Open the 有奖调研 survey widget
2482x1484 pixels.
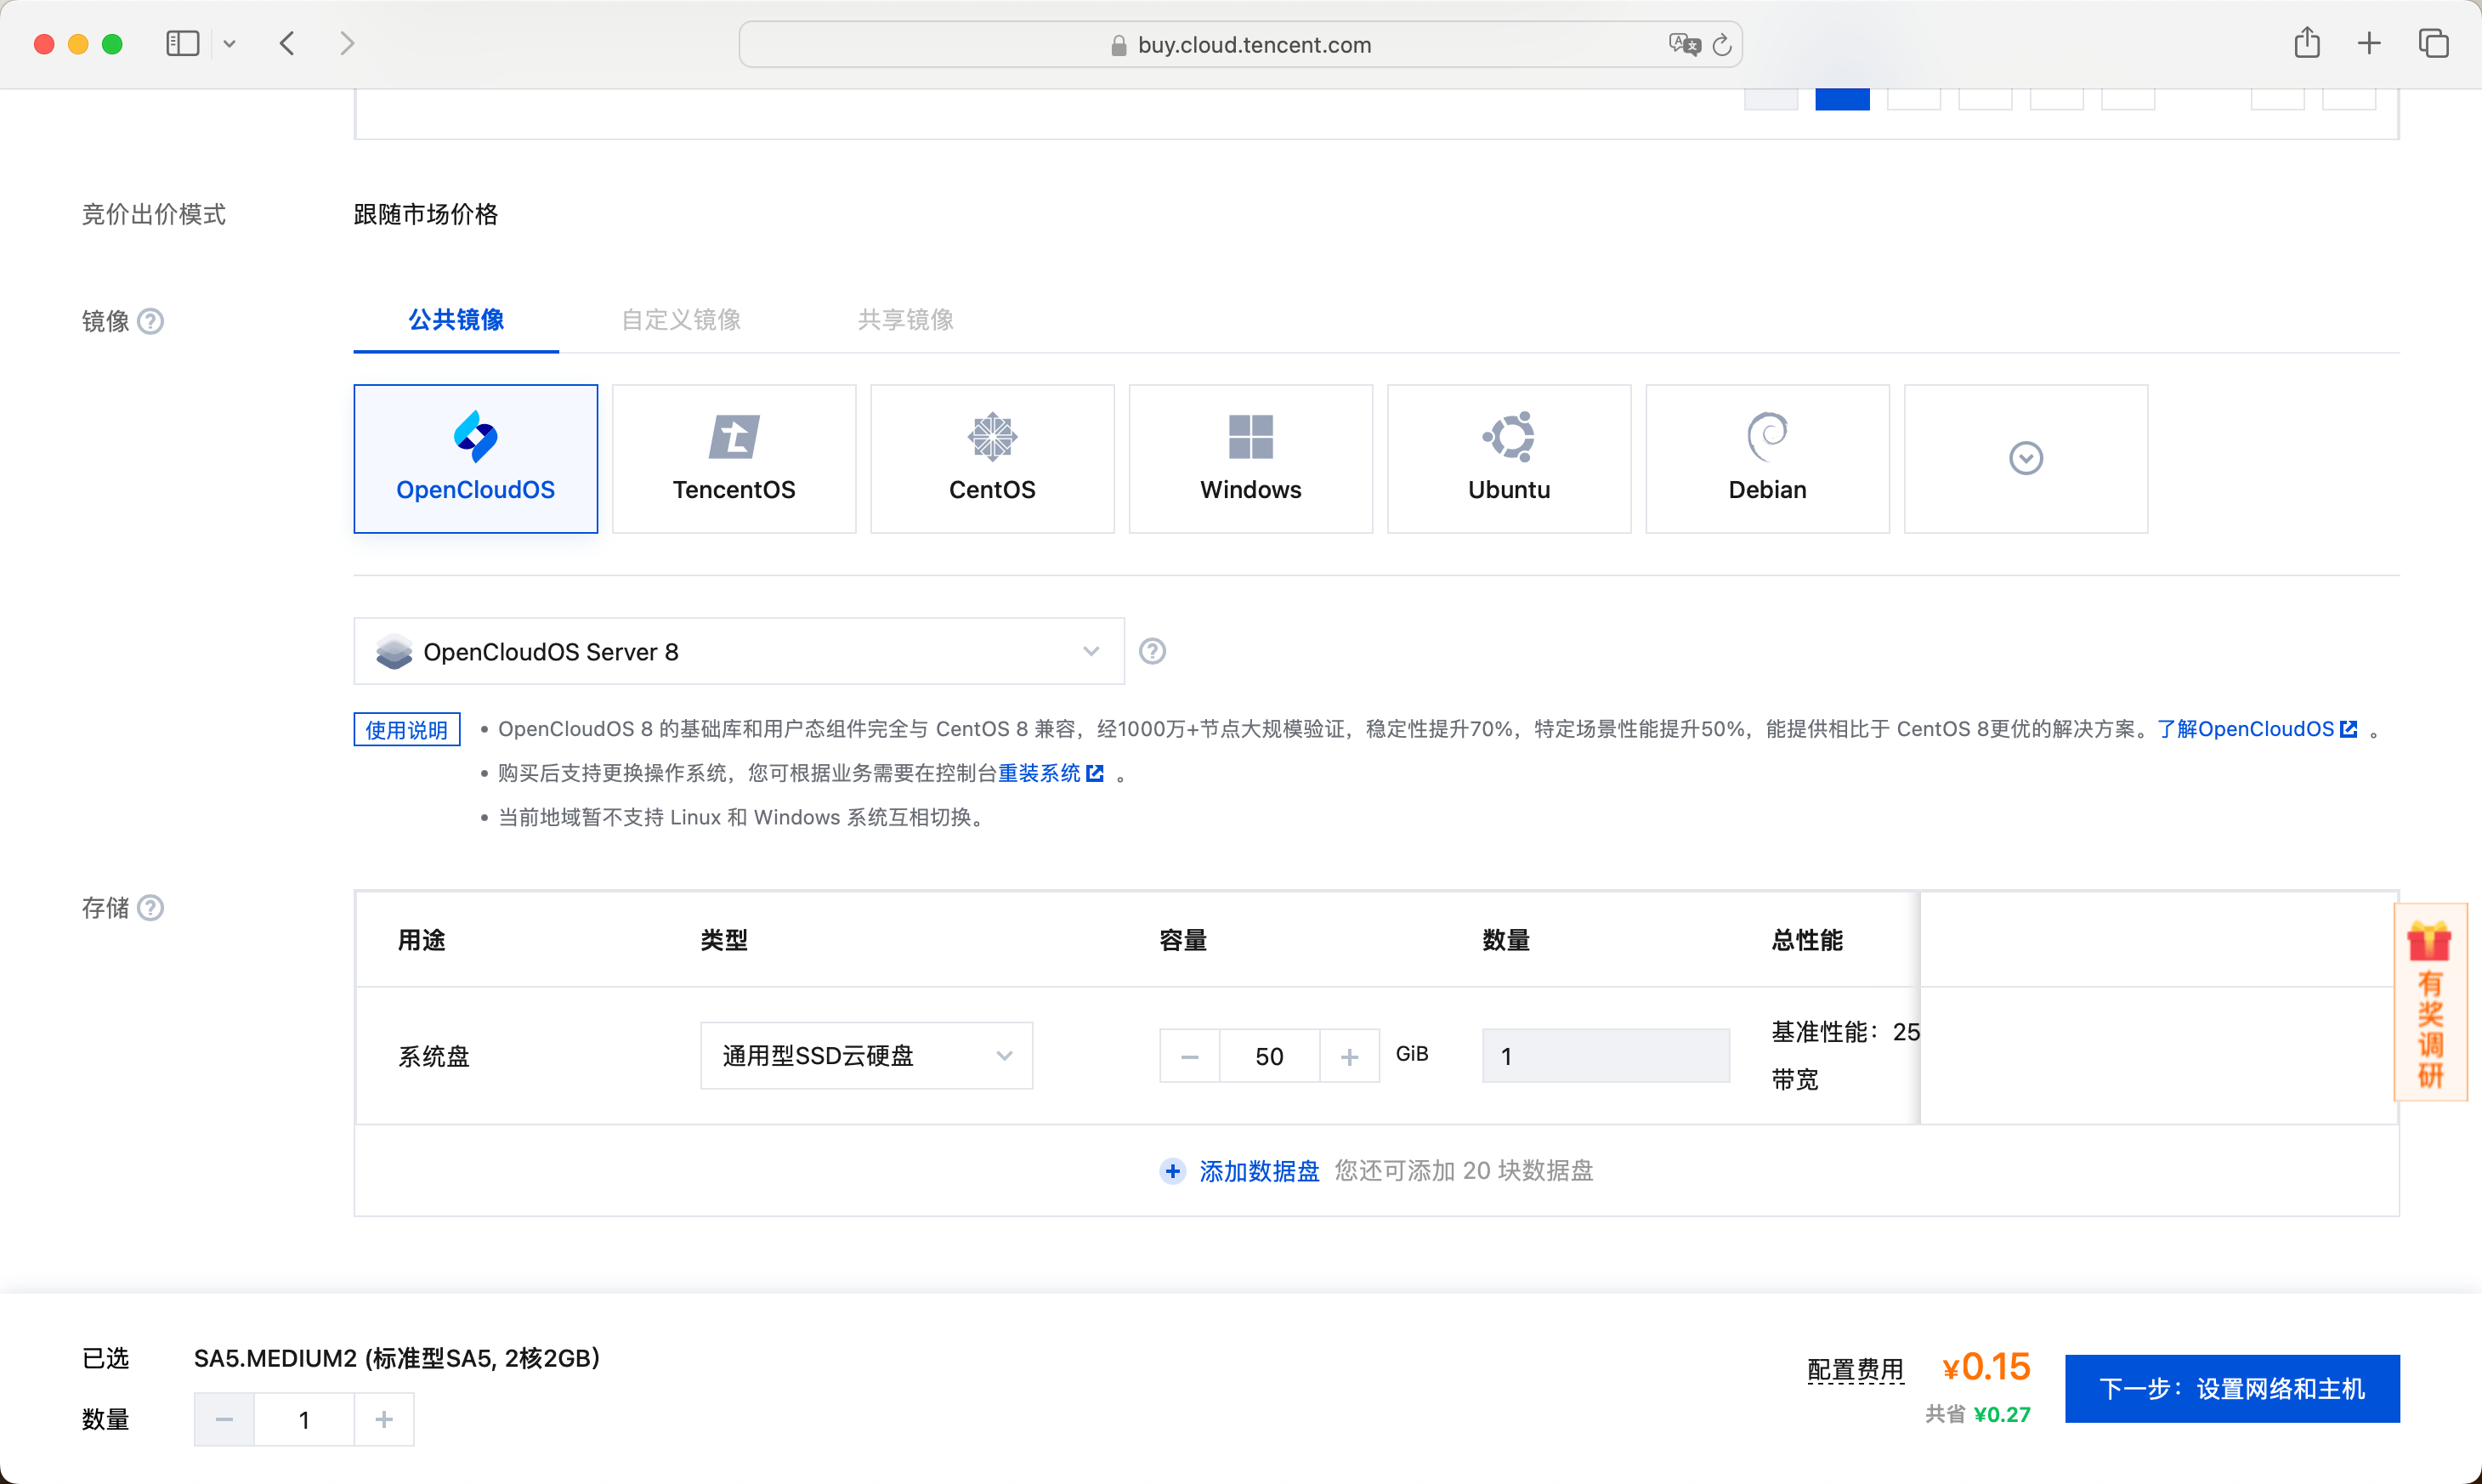(x=2430, y=1002)
